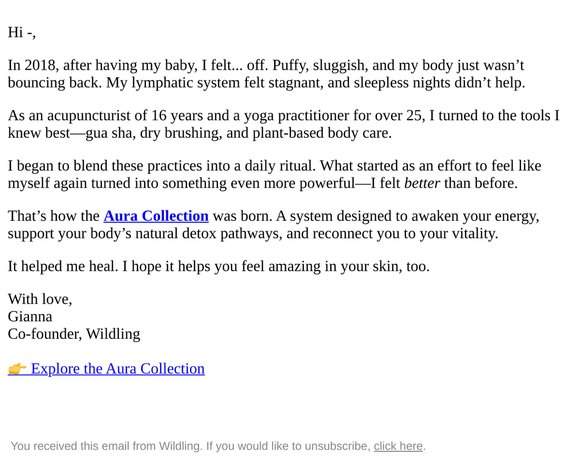Click the signature name 'Gianna'
580x457 pixels.
(30, 316)
